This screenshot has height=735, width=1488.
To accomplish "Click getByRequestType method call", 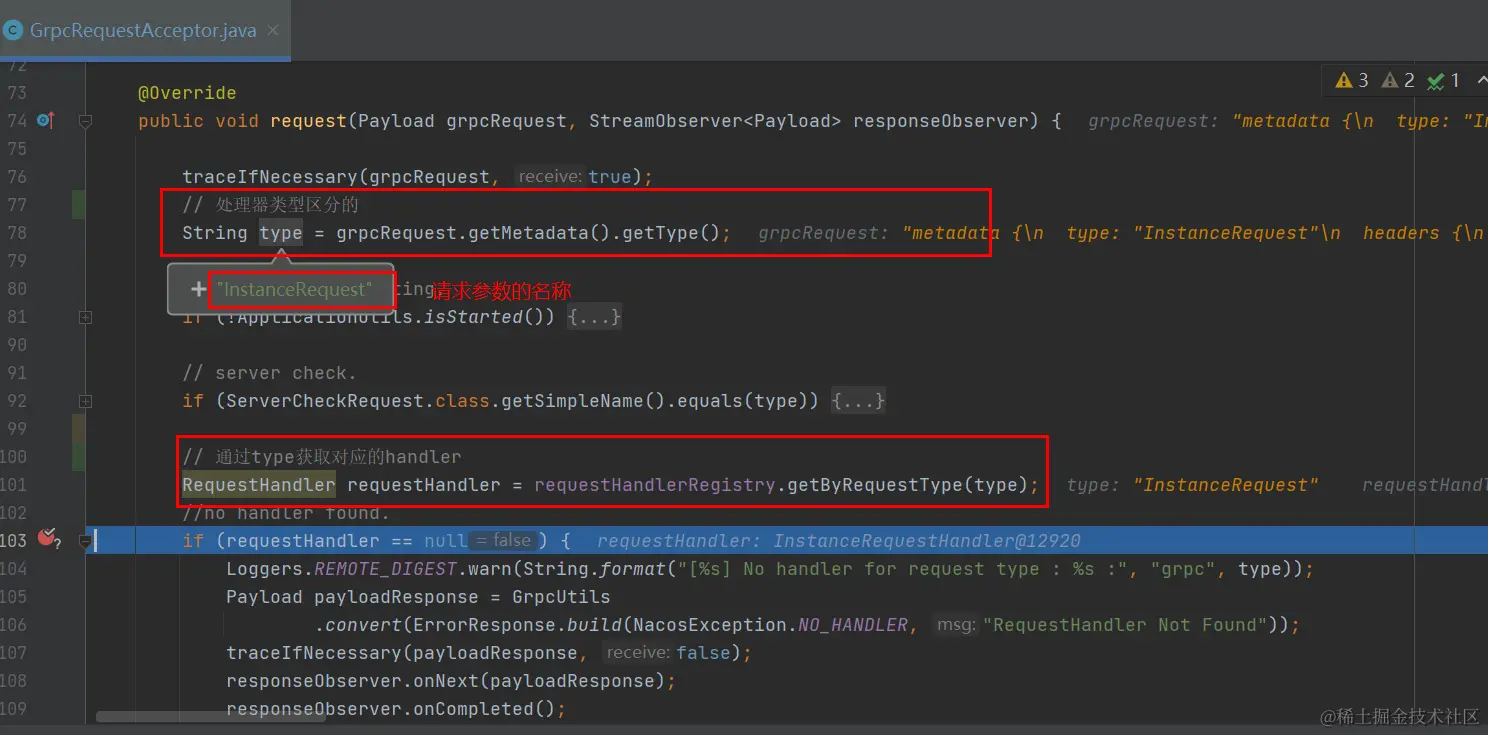I will (x=875, y=485).
